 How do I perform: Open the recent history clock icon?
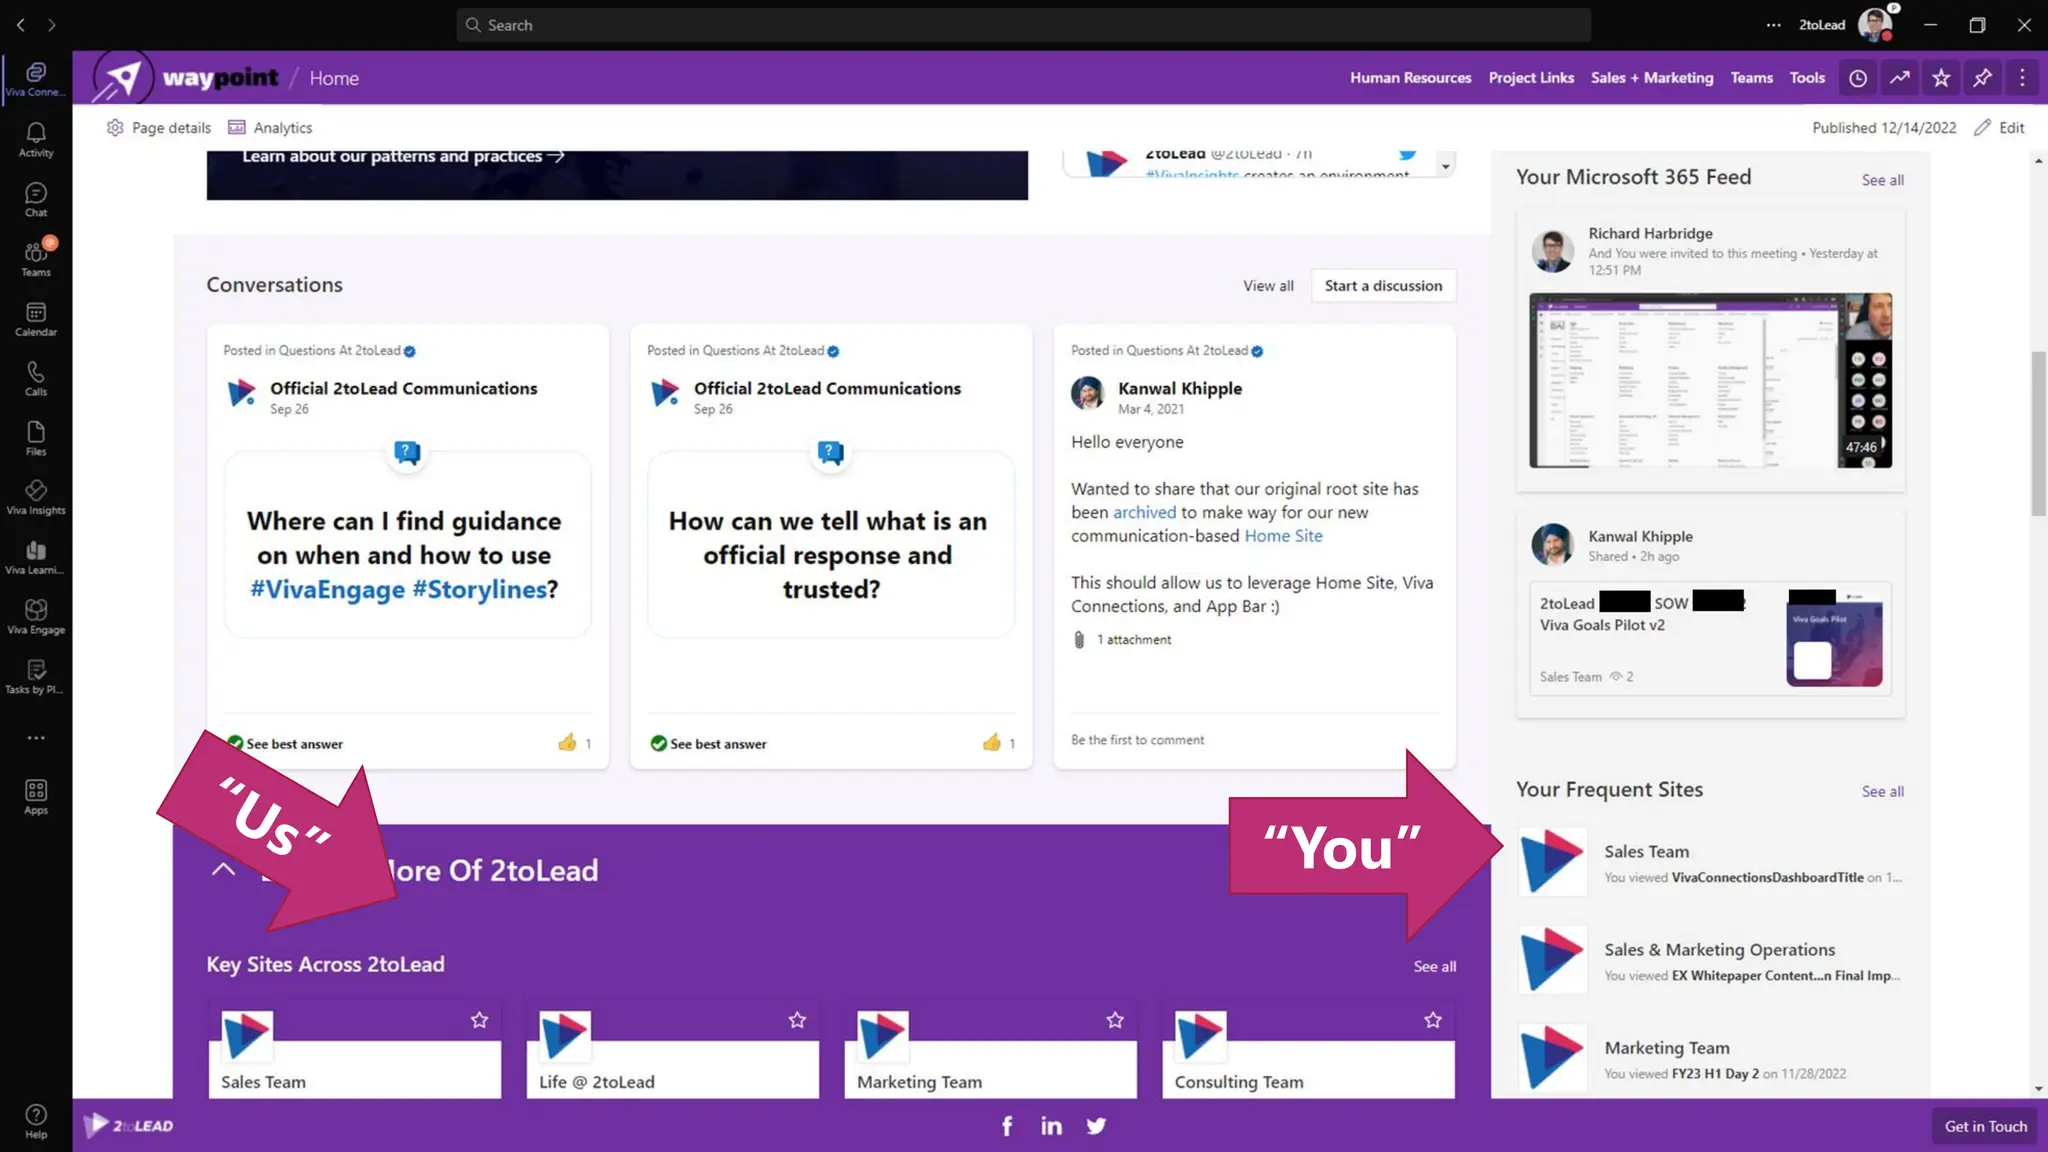click(x=1858, y=78)
